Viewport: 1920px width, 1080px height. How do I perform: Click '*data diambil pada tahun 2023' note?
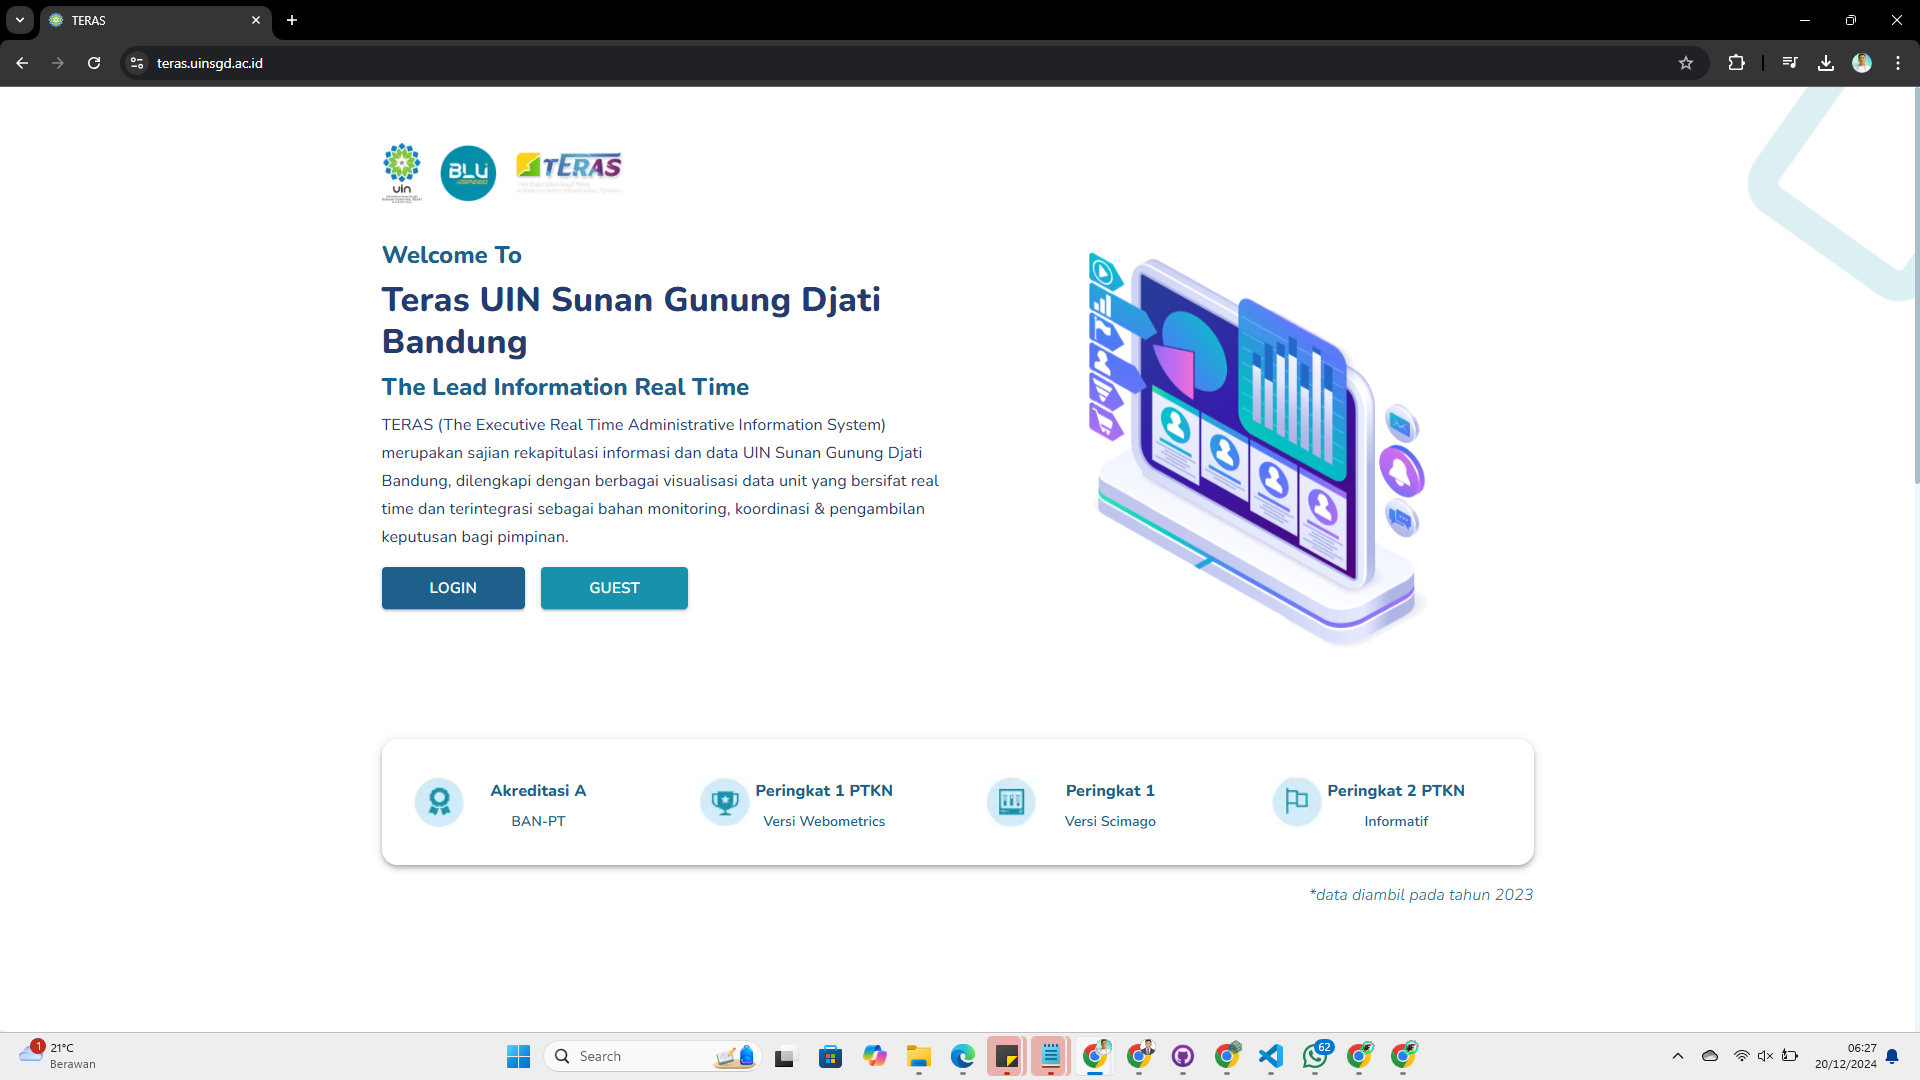[1421, 895]
